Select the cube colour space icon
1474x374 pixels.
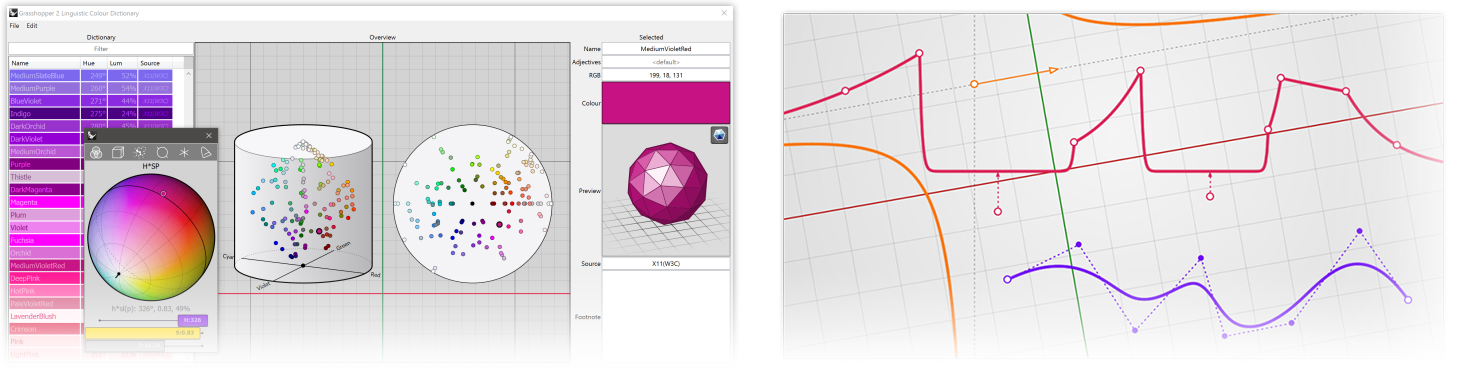(x=118, y=152)
